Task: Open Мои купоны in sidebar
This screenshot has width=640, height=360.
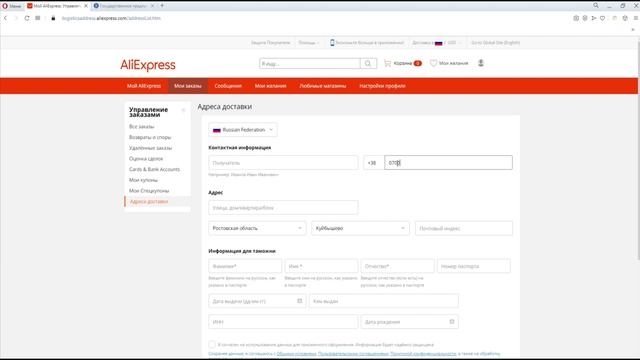Action: point(143,180)
